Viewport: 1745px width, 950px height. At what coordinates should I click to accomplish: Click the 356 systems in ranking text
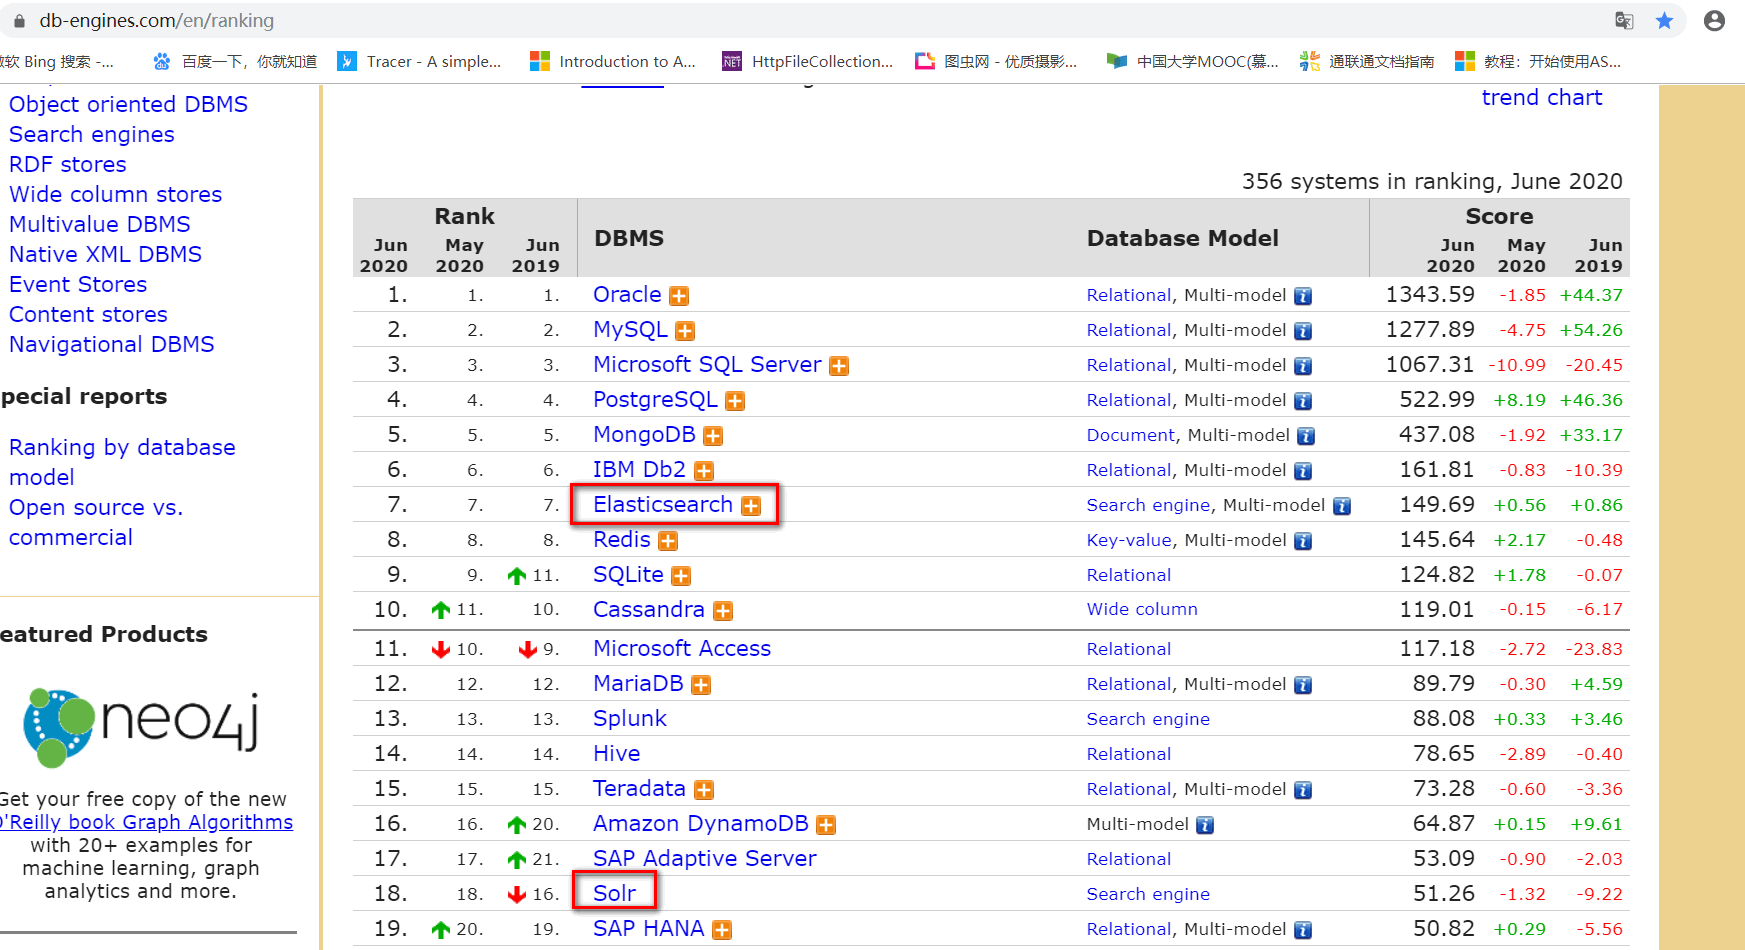pos(1432,182)
